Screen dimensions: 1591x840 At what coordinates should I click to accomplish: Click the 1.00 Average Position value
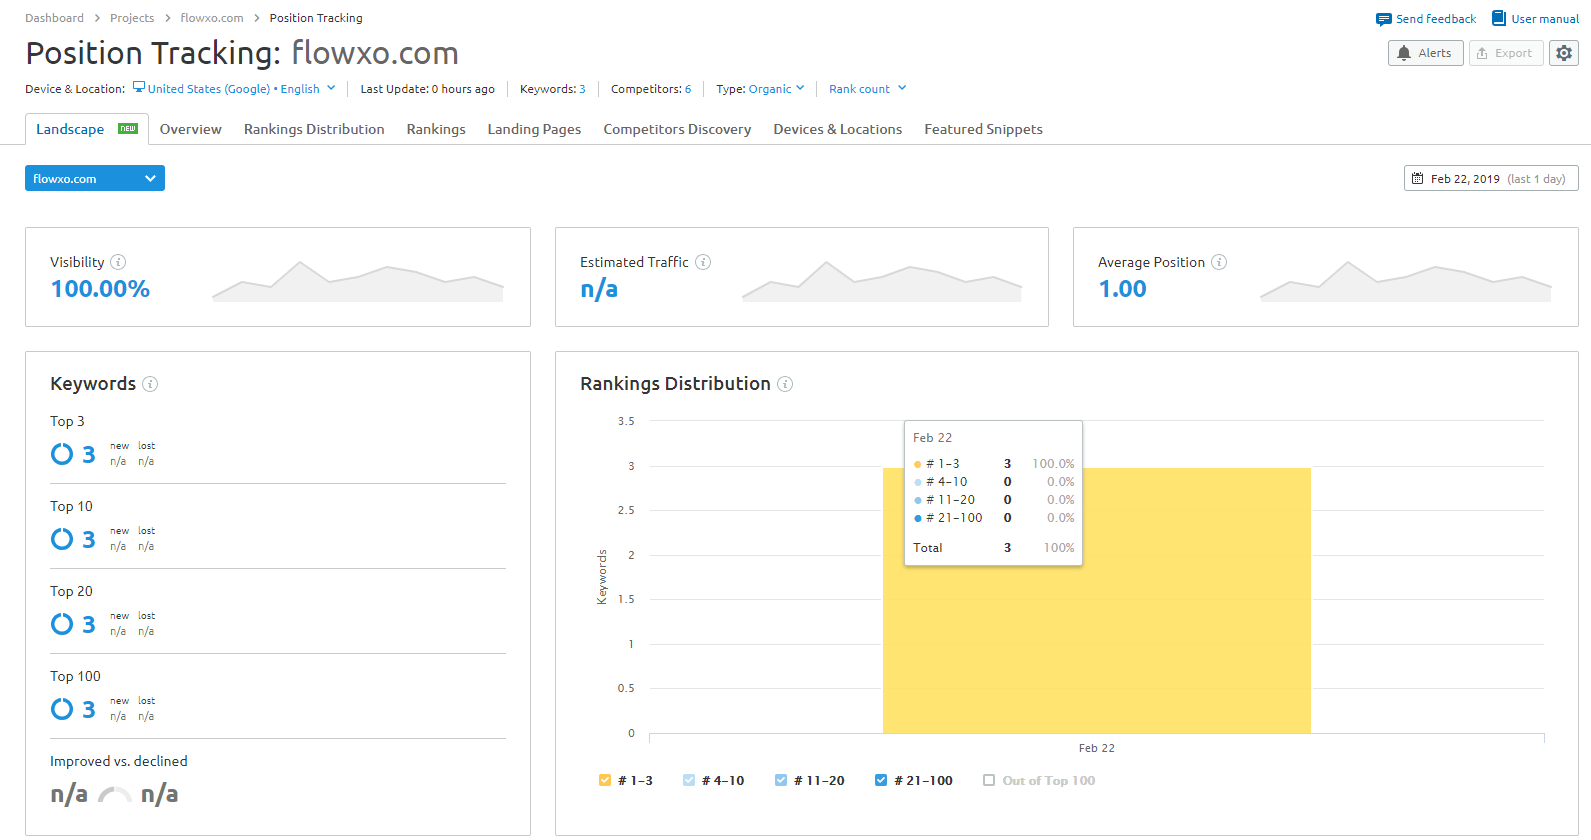point(1123,289)
